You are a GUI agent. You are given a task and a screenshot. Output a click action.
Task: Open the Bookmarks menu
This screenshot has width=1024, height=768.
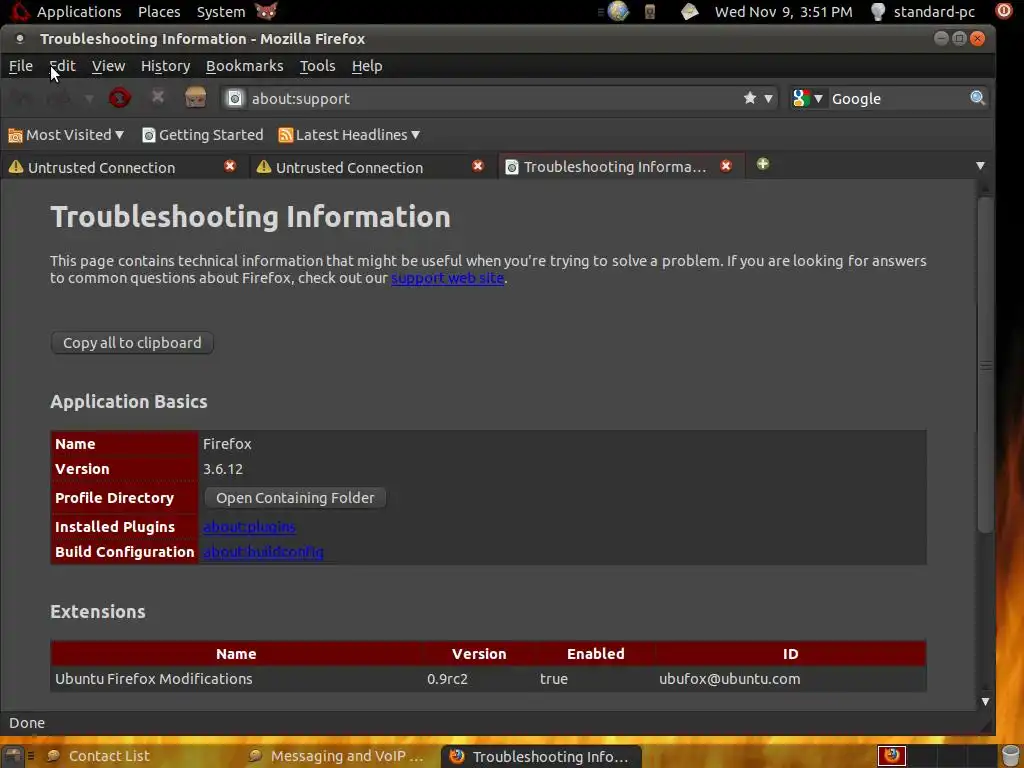pyautogui.click(x=244, y=66)
